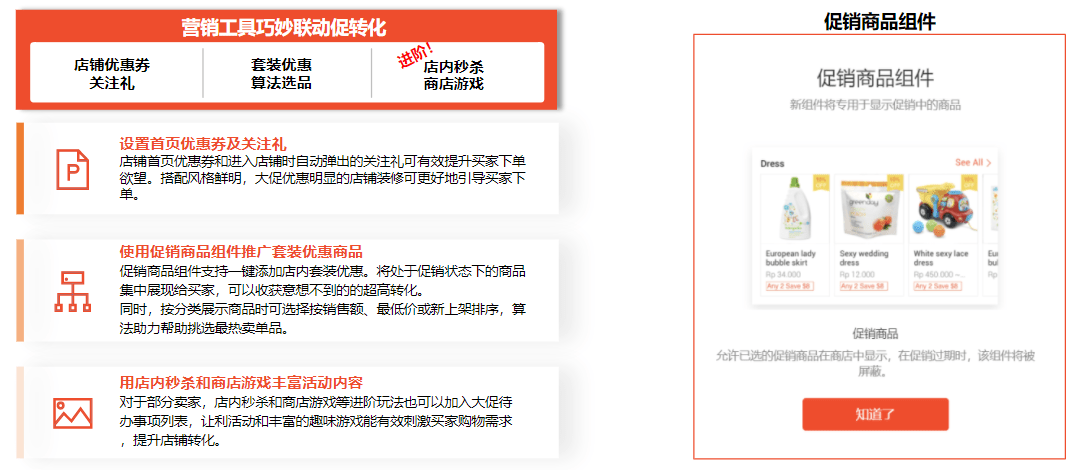Click the 10% OFF badge on detergent bottle
Image resolution: width=1080 pixels, height=470 pixels.
(821, 183)
